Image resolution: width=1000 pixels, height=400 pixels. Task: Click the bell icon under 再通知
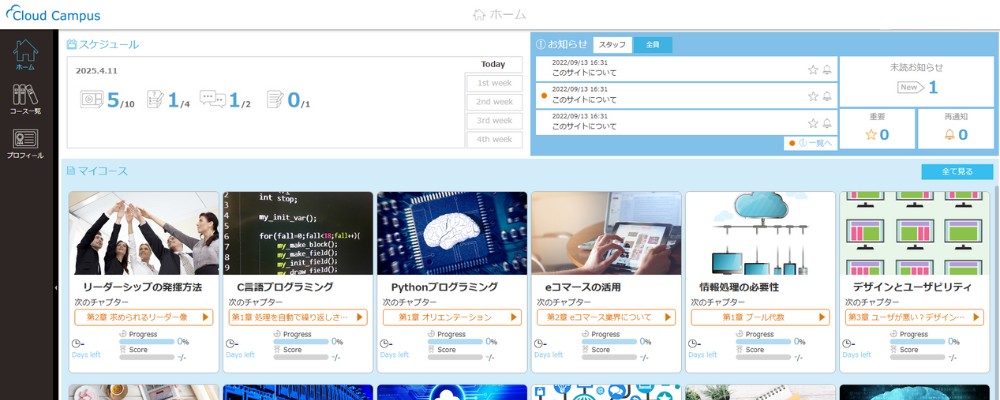coord(949,135)
